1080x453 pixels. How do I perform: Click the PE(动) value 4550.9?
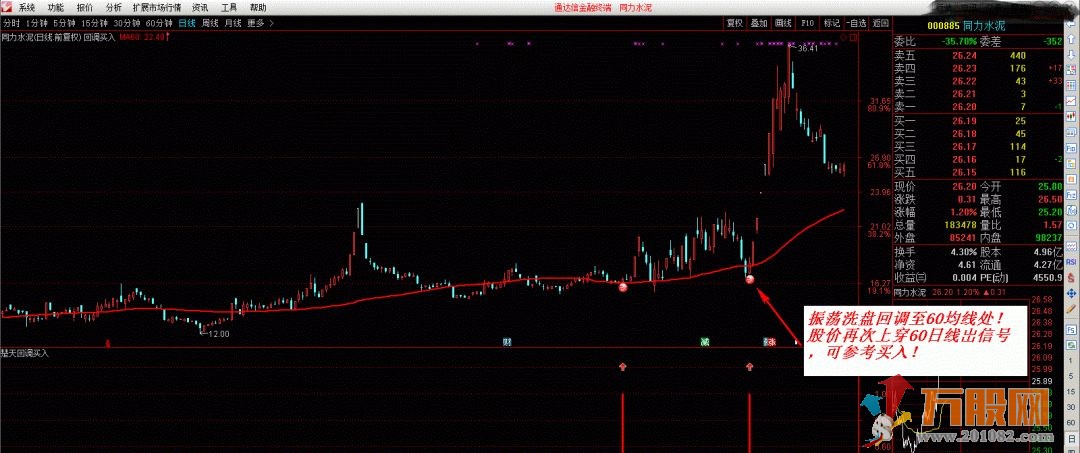(1048, 277)
